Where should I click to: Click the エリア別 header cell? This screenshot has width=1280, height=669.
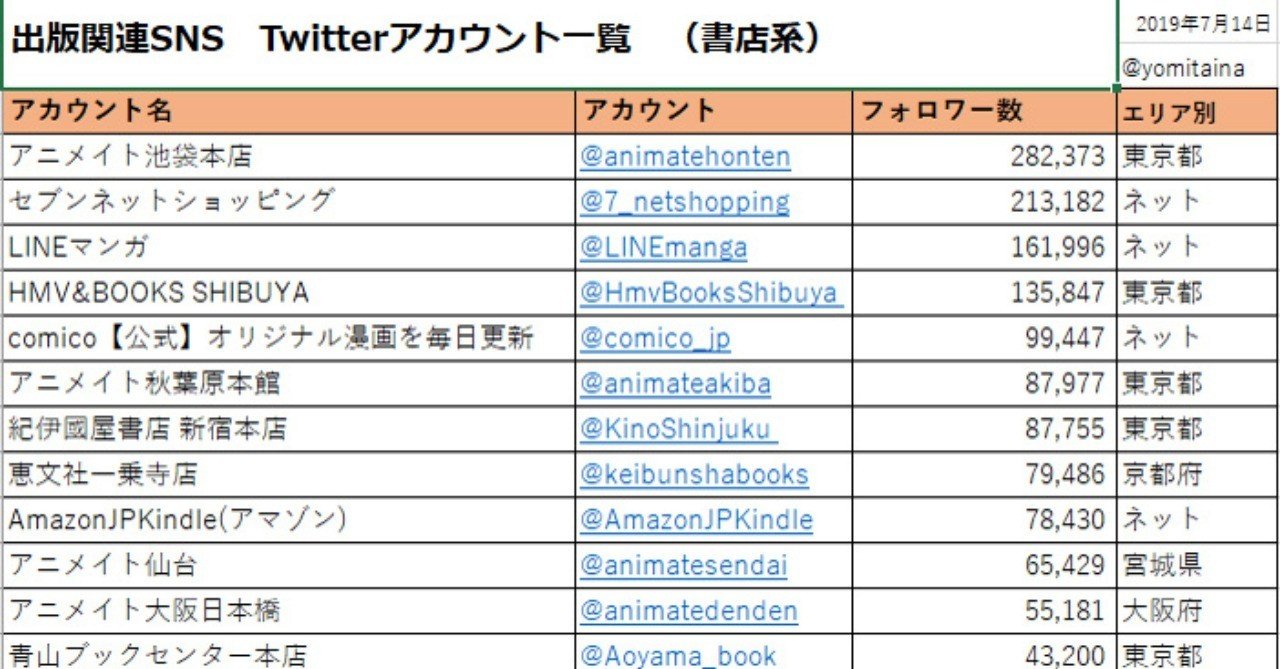[1197, 112]
